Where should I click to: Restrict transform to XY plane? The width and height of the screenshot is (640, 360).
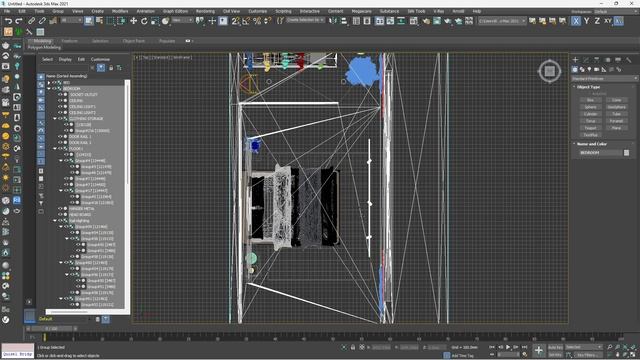[608, 21]
